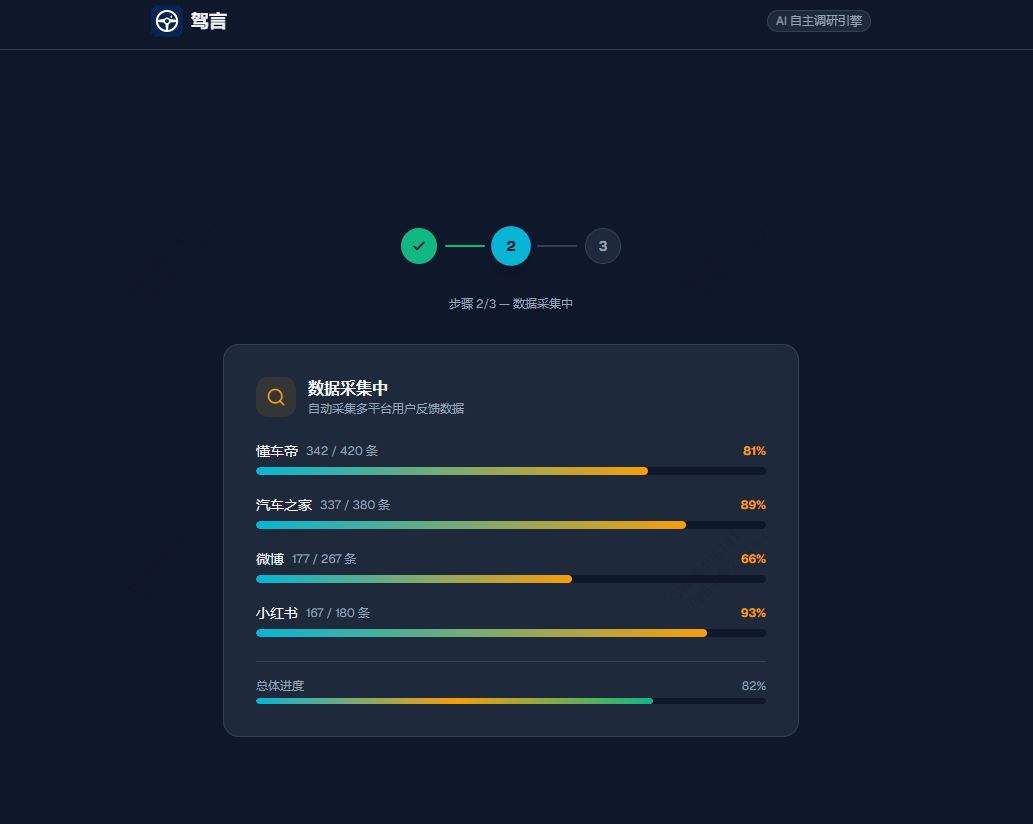Click the 步骤 2/3 status caption
The width and height of the screenshot is (1033, 824).
(511, 304)
